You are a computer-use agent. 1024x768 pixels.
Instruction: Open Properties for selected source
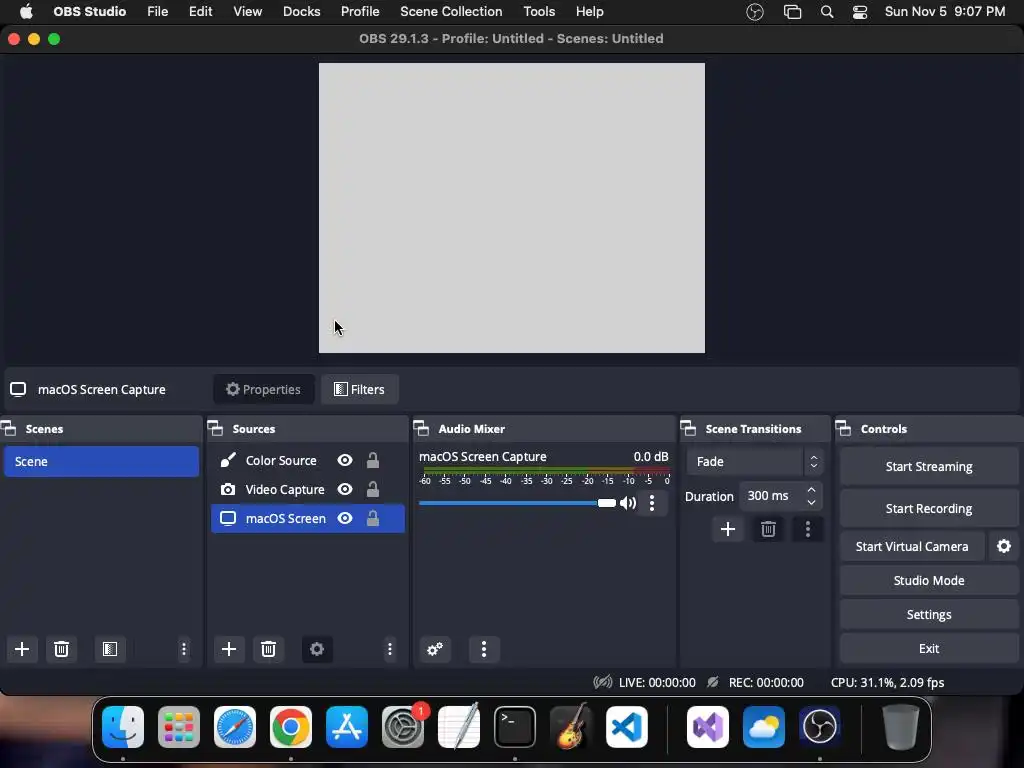coord(264,389)
